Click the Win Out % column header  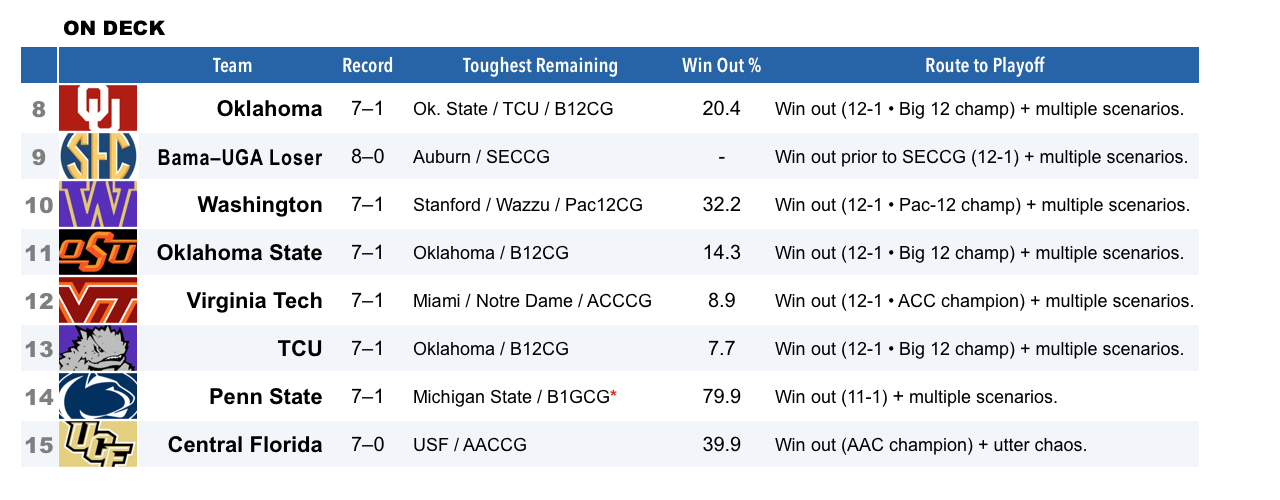point(721,66)
